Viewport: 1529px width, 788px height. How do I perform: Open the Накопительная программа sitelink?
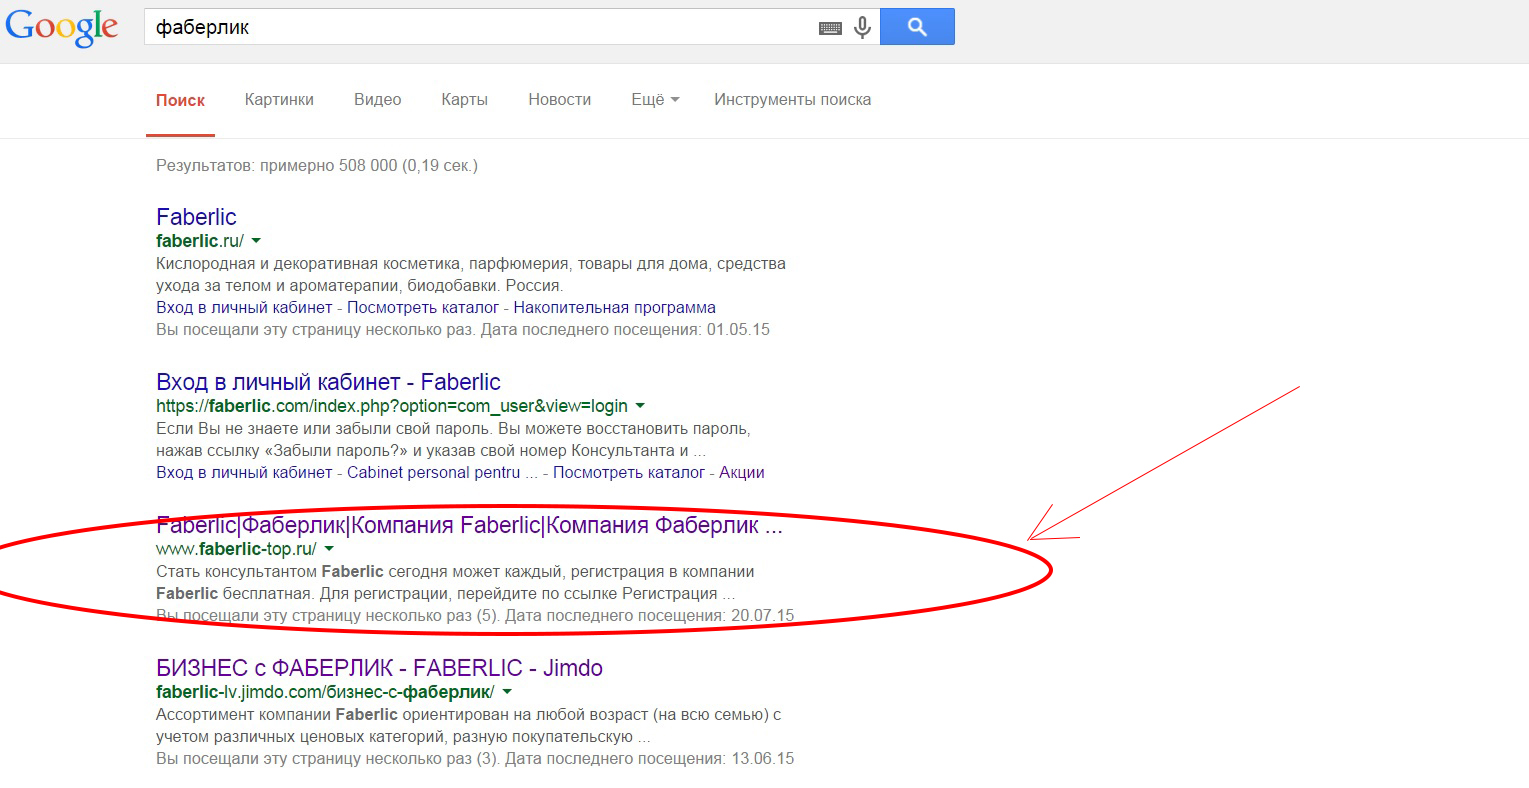[615, 308]
